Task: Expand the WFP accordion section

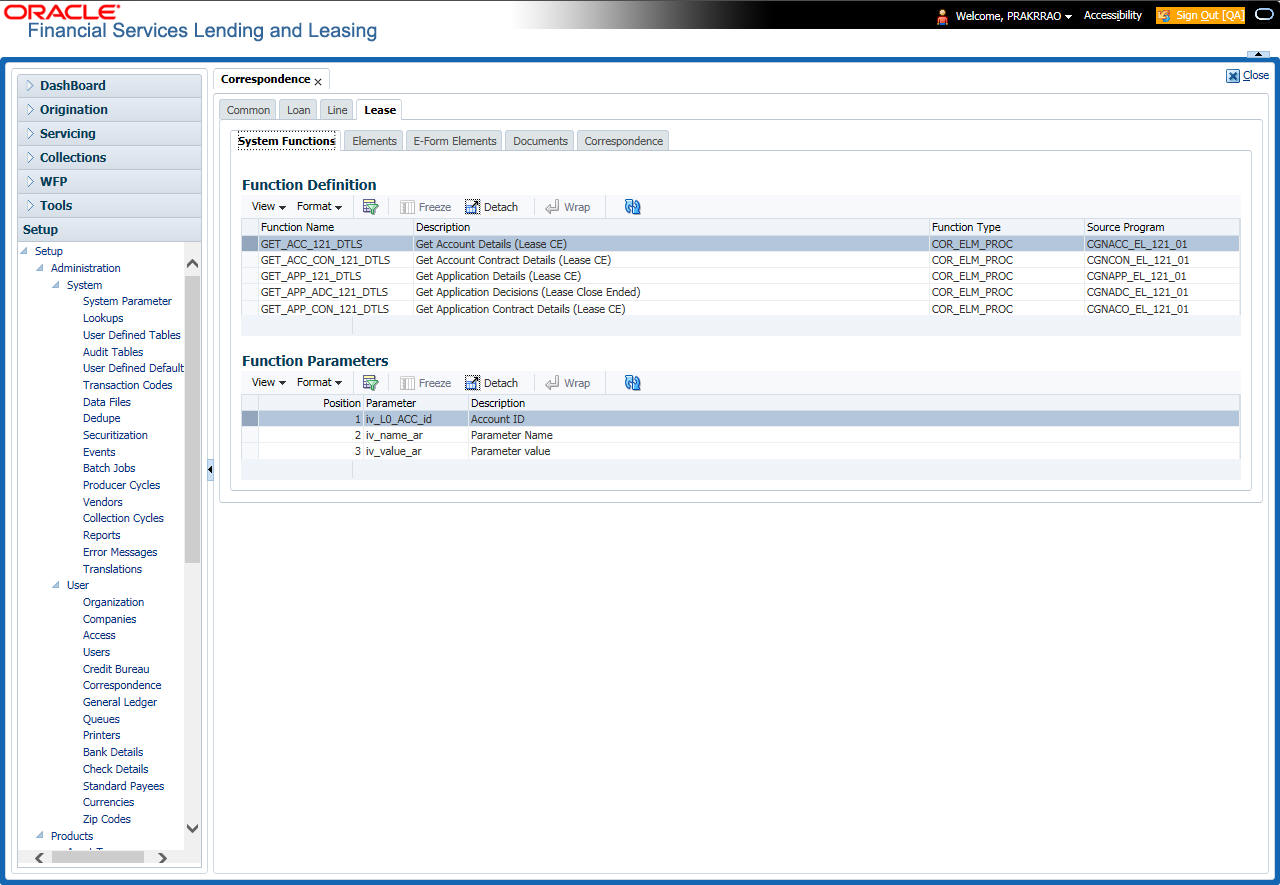Action: 110,182
